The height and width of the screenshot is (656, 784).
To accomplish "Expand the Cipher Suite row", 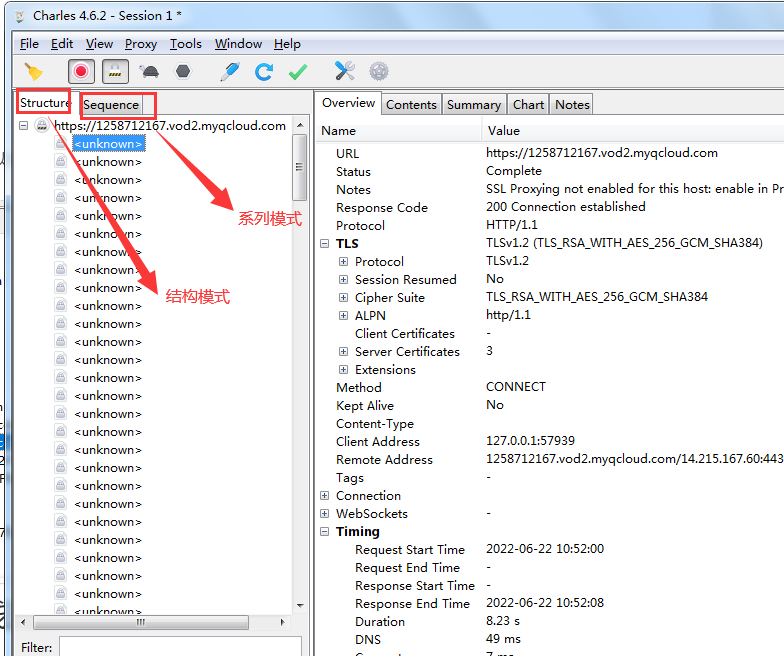I will coord(344,298).
